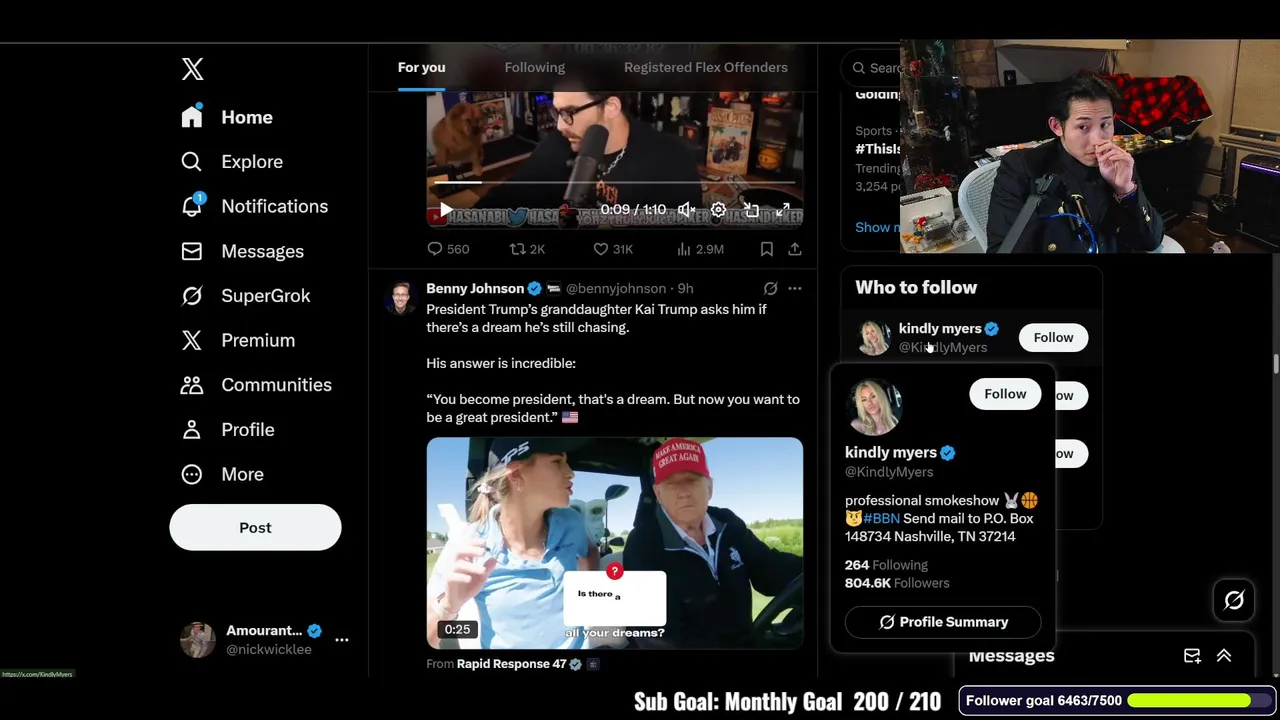Open Communities in the sidebar
This screenshot has height=720, width=1280.
[x=257, y=385]
